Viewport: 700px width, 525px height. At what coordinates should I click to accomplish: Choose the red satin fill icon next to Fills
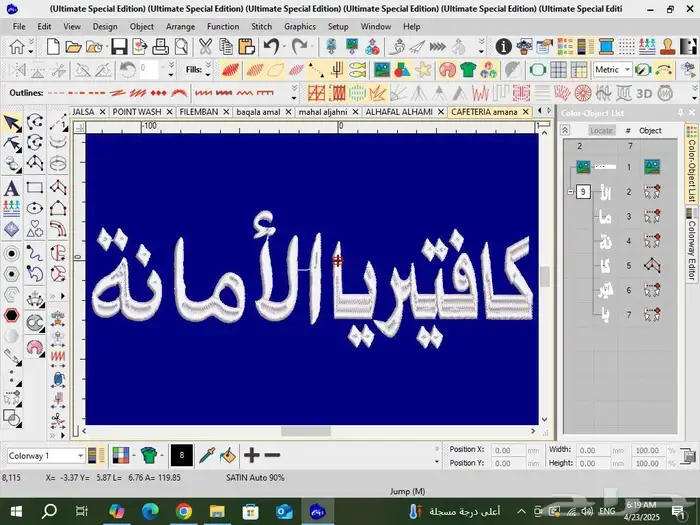[230, 70]
